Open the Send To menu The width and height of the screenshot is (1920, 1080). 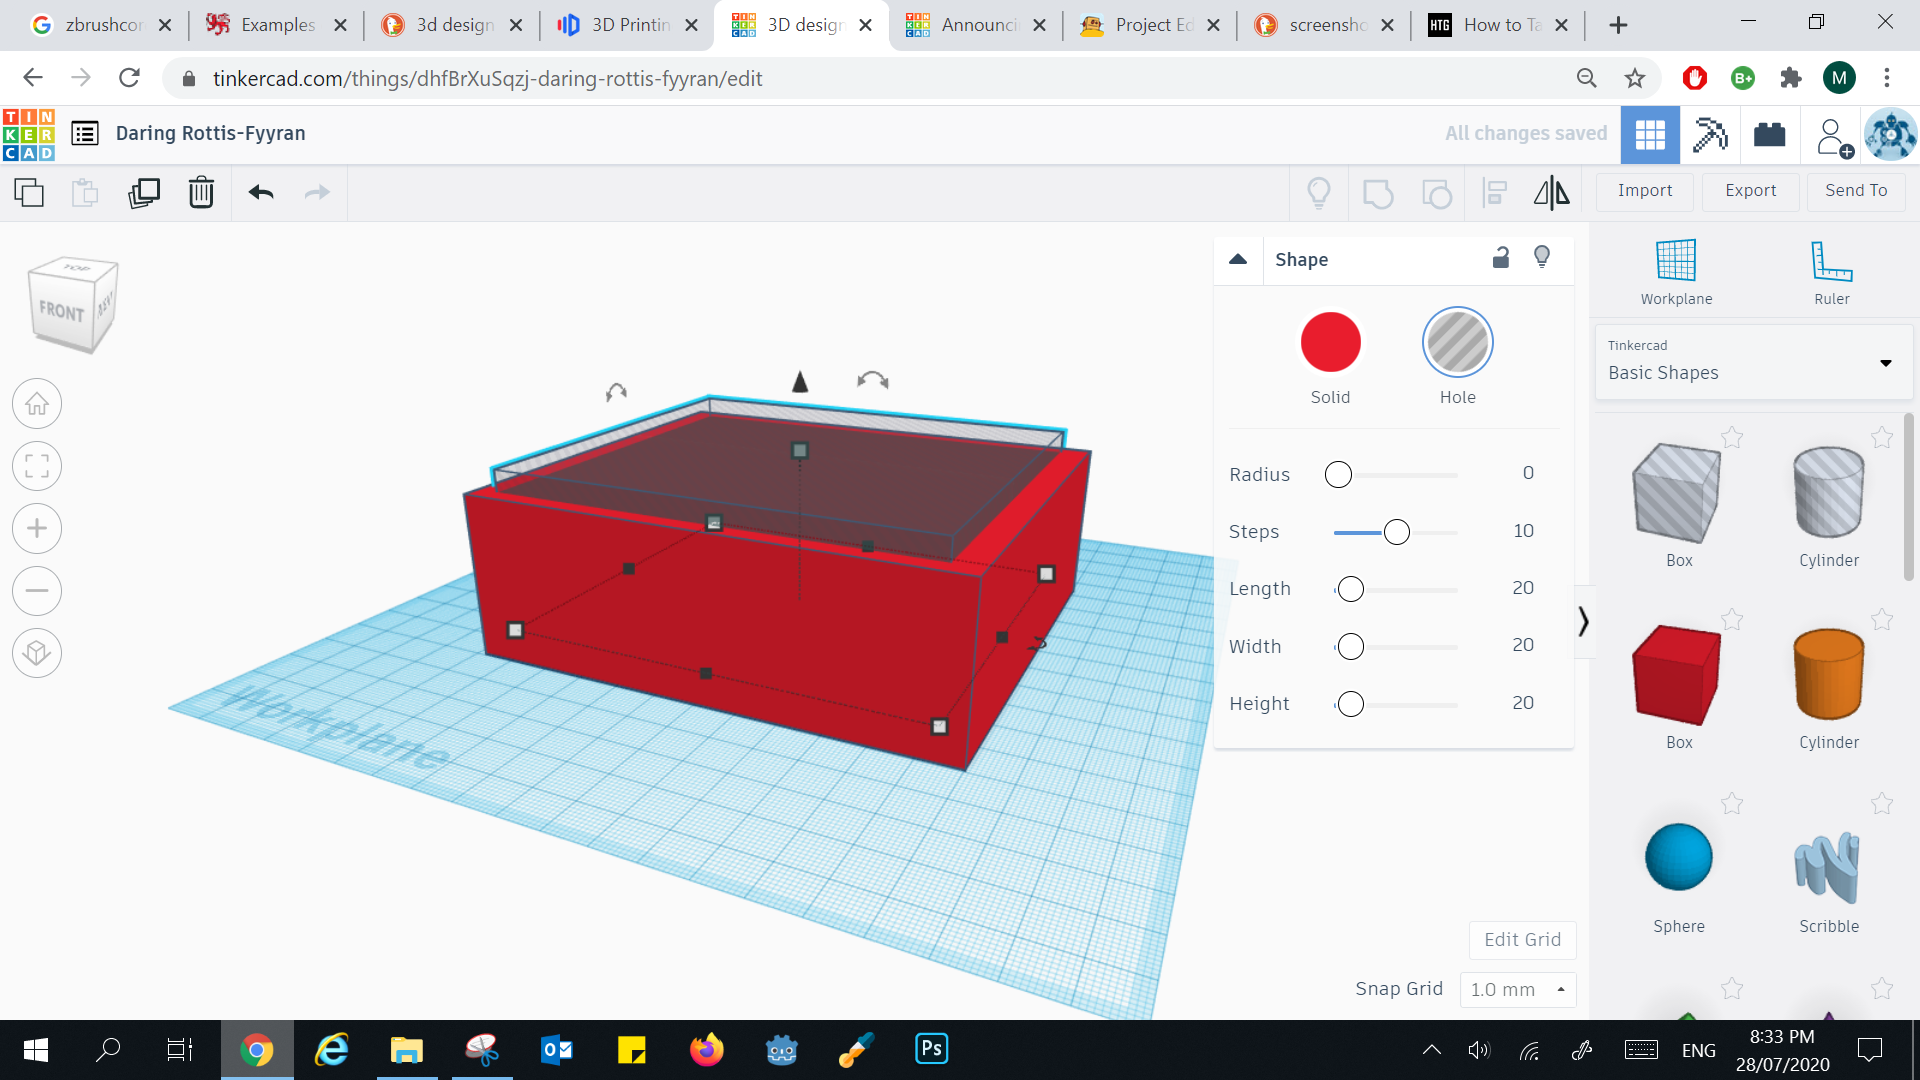1855,190
